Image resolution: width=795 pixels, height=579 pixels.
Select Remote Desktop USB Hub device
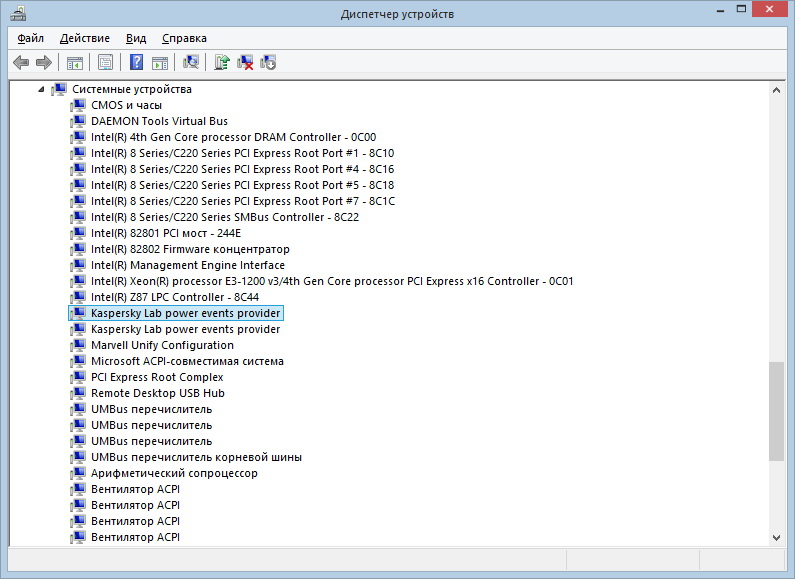tap(157, 393)
